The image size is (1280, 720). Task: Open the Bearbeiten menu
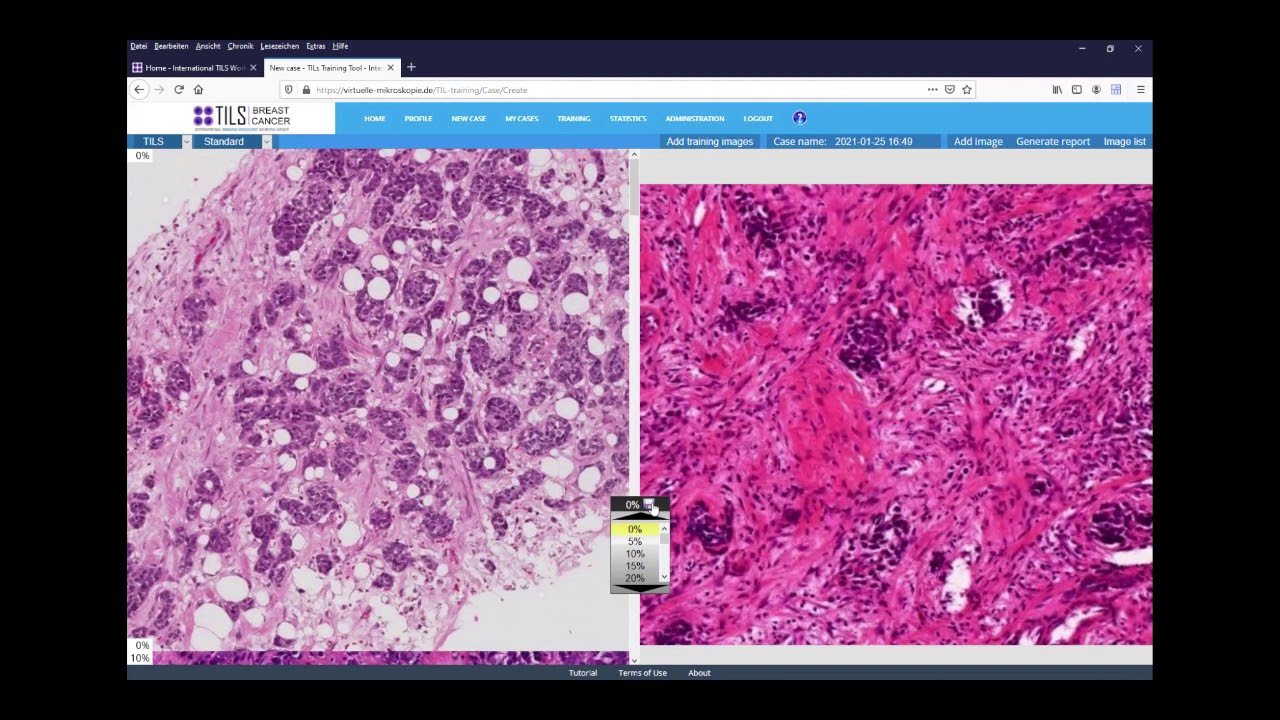click(171, 46)
